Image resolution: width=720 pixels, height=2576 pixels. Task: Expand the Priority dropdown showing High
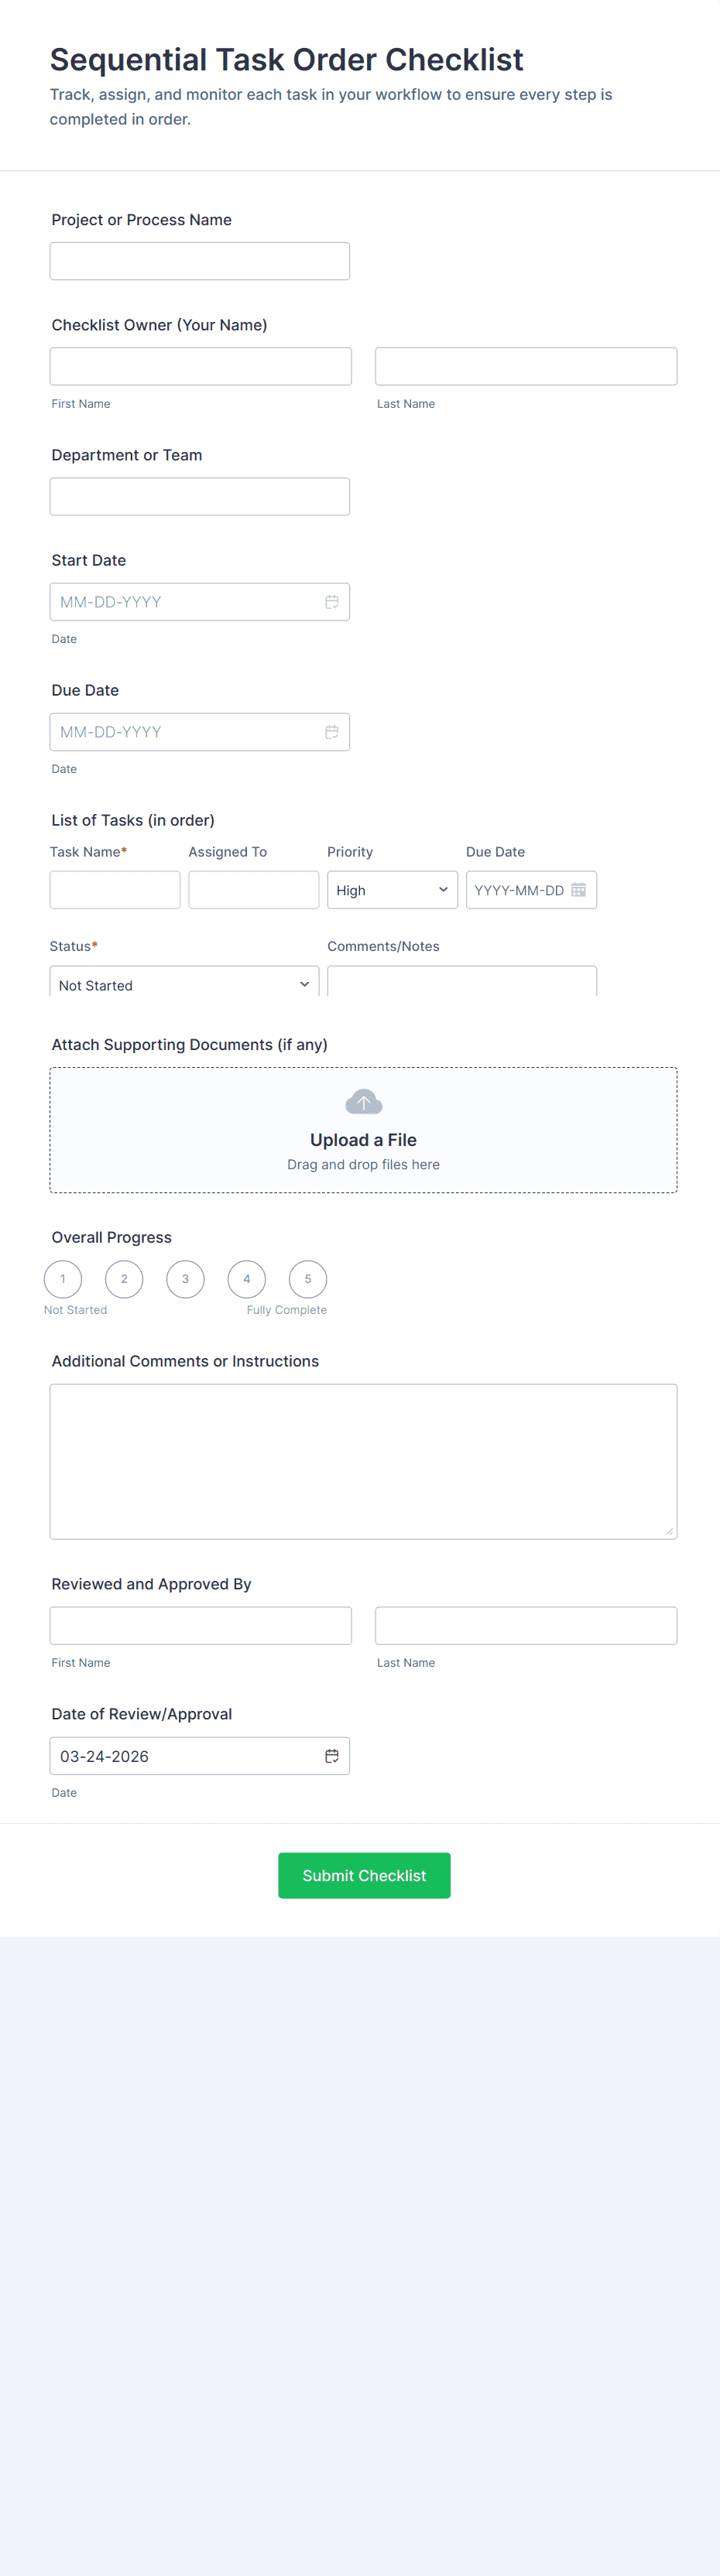(392, 890)
